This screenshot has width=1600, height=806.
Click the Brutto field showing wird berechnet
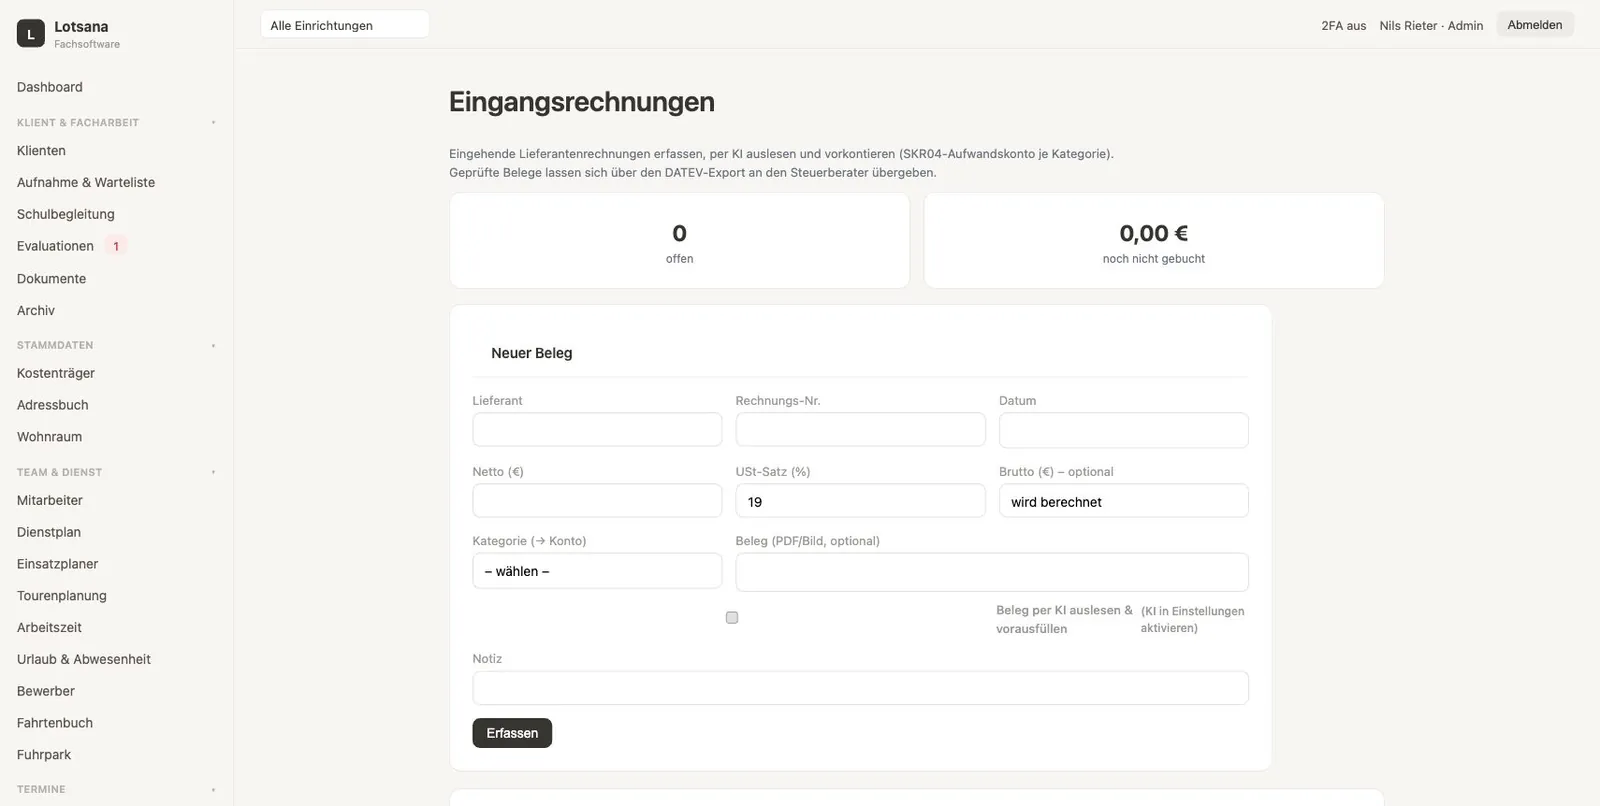pyautogui.click(x=1124, y=501)
